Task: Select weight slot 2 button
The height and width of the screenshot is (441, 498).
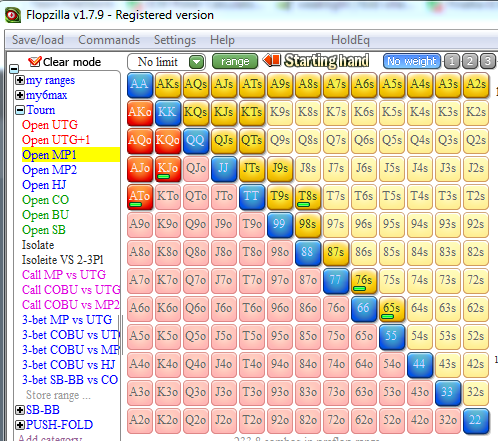Action: pos(470,61)
